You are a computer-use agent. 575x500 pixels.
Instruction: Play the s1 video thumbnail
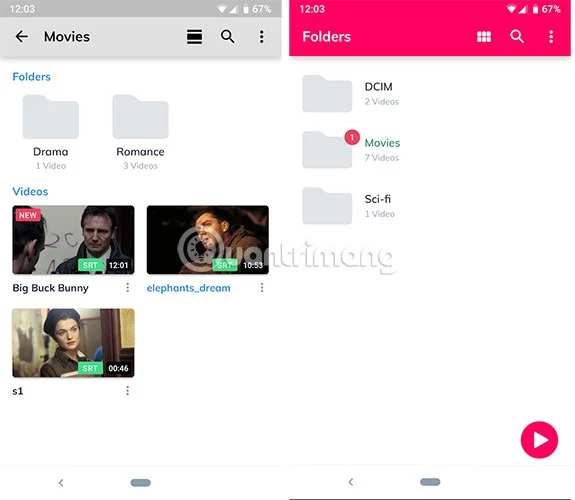[x=73, y=343]
